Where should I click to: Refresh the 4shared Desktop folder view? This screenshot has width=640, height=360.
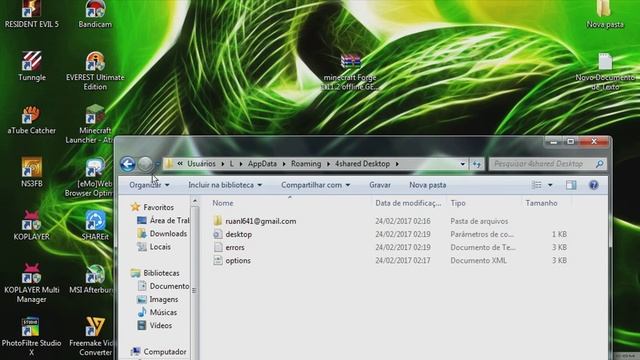[477, 164]
